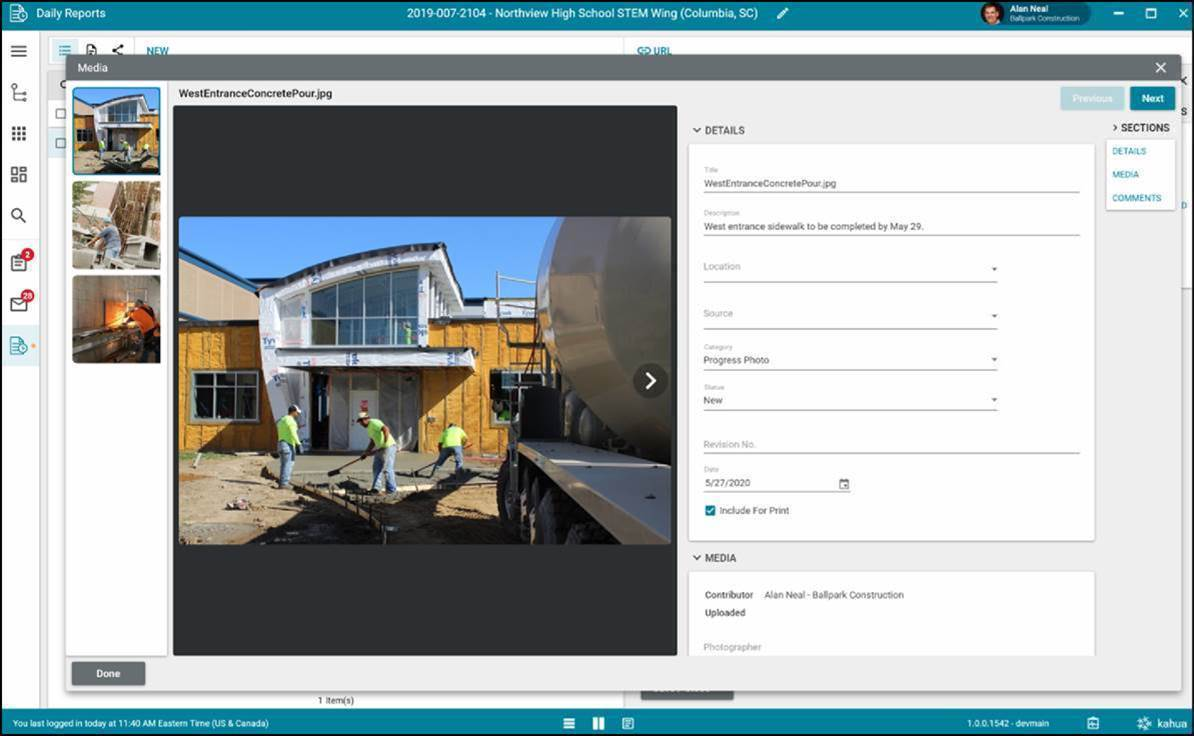Viewport: 1194px width, 736px height.
Task: Jump to MEDIA in the Sections panel
Action: coord(1125,175)
